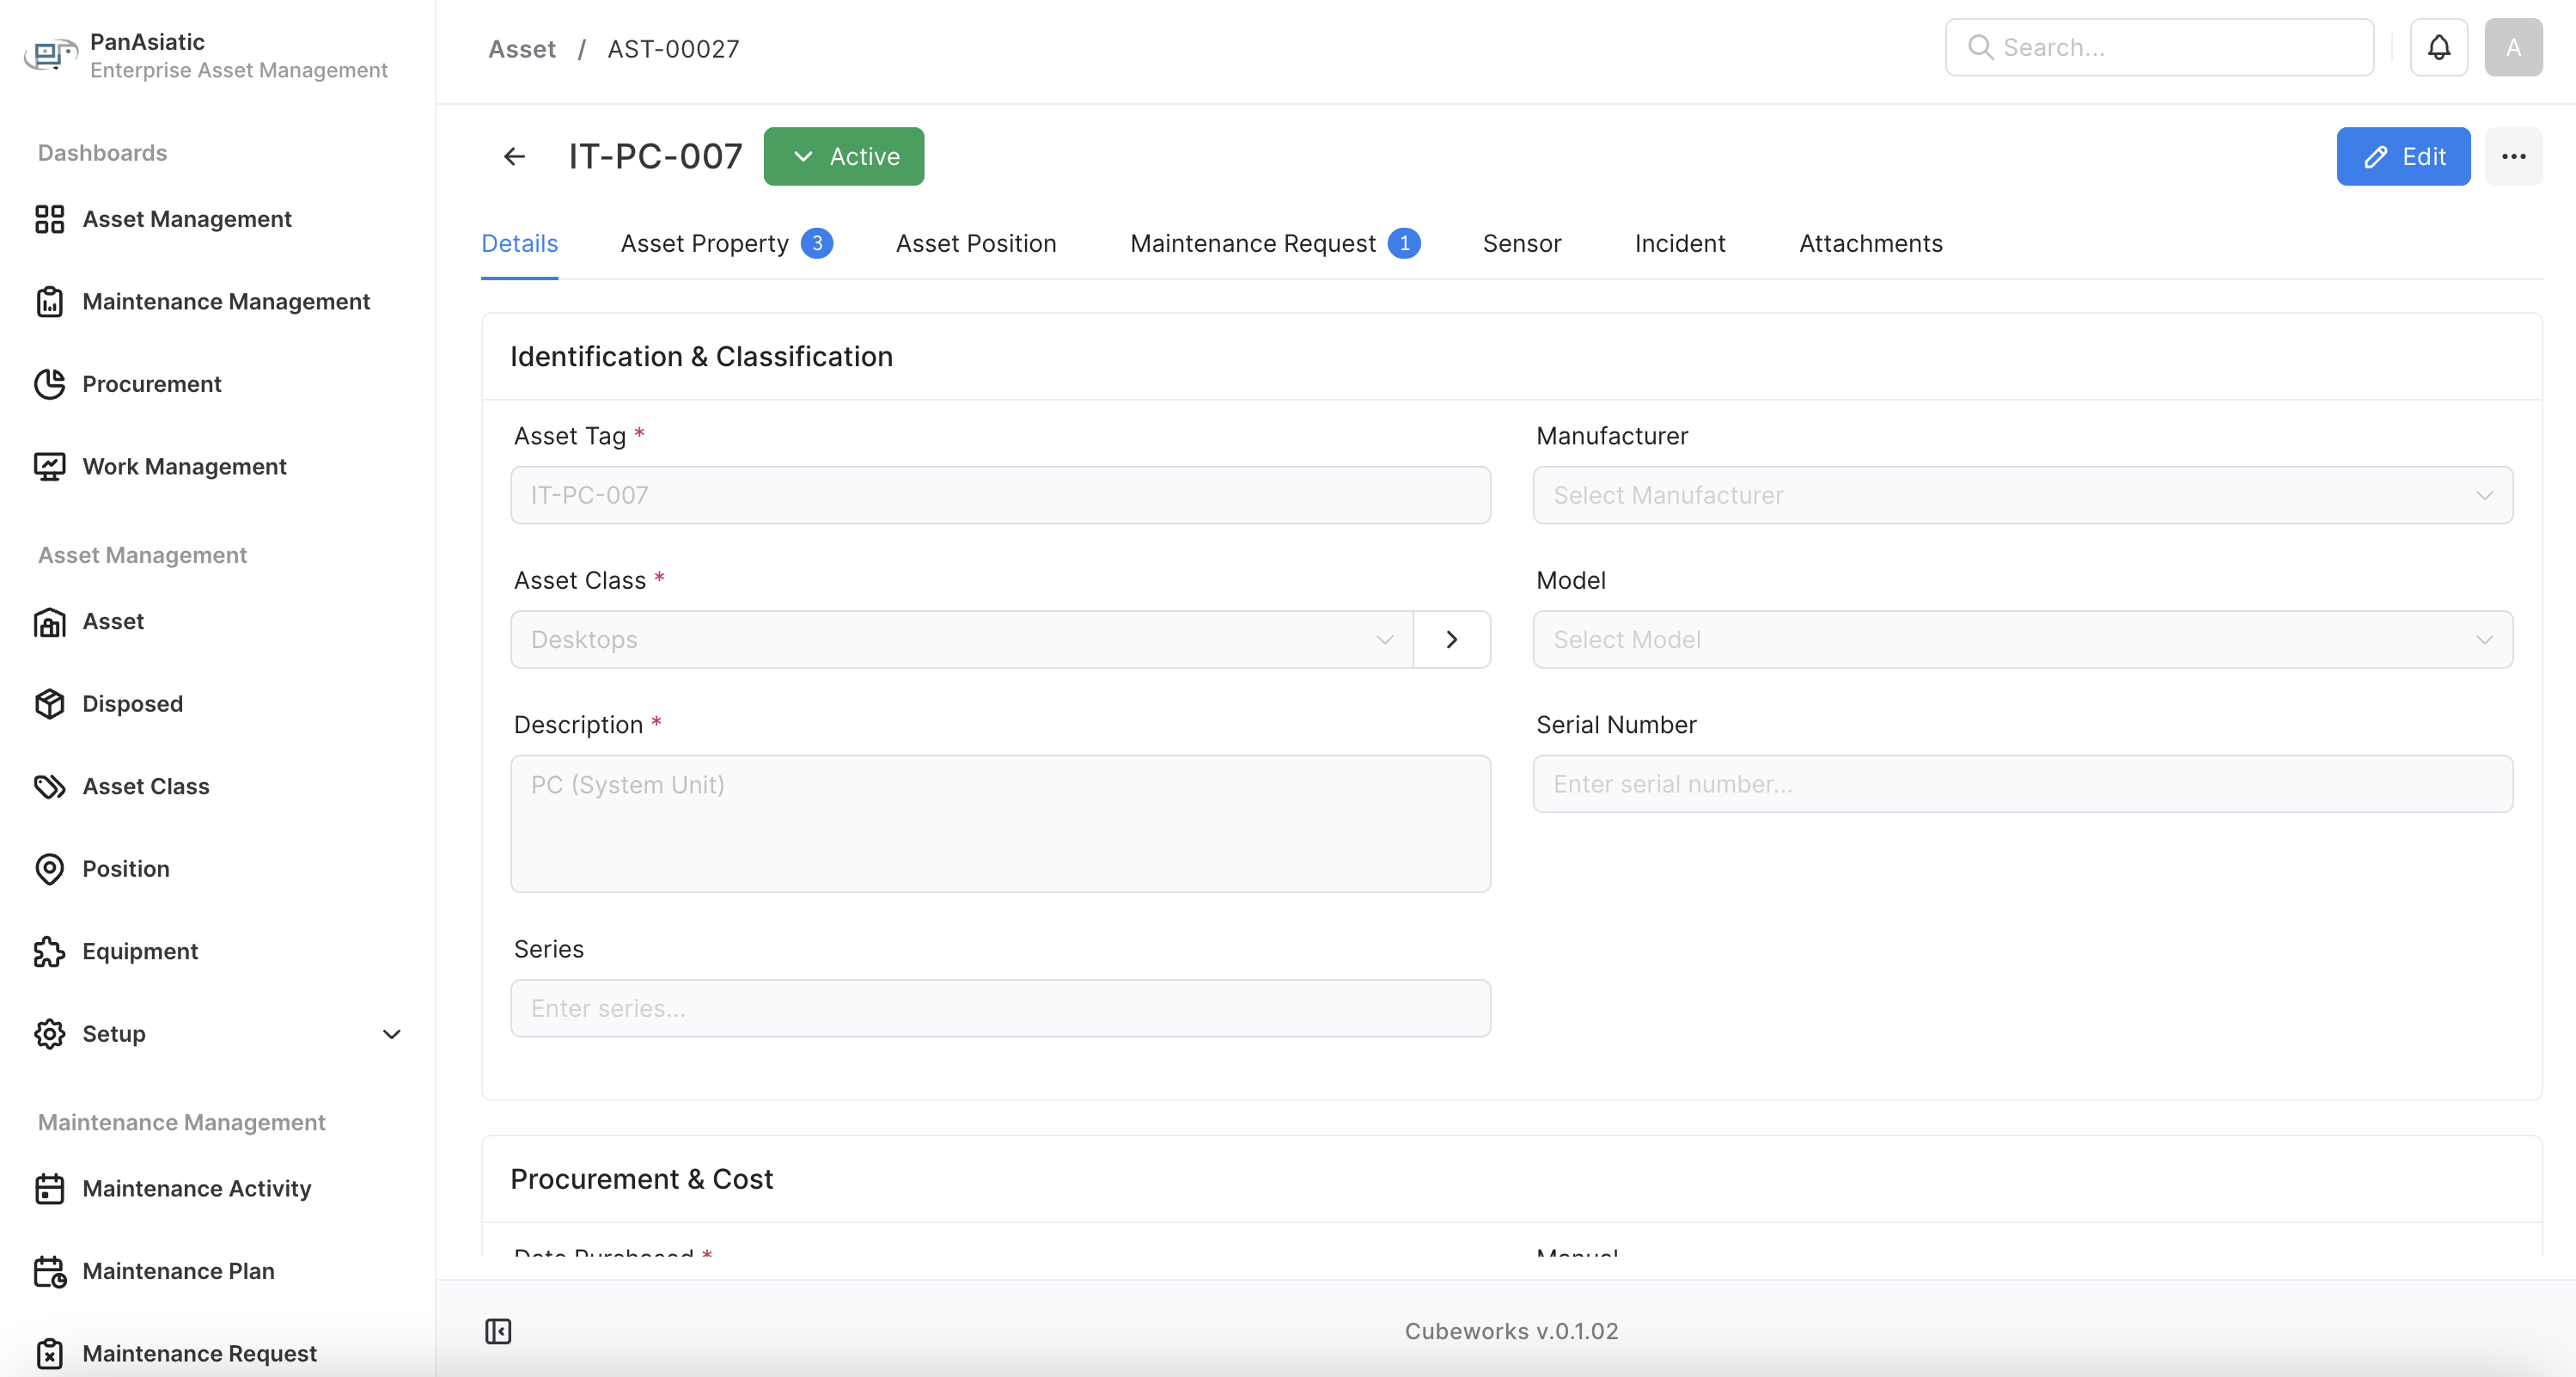Image resolution: width=2576 pixels, height=1377 pixels.
Task: Collapse sidebar using bottom panel icon
Action: click(498, 1331)
